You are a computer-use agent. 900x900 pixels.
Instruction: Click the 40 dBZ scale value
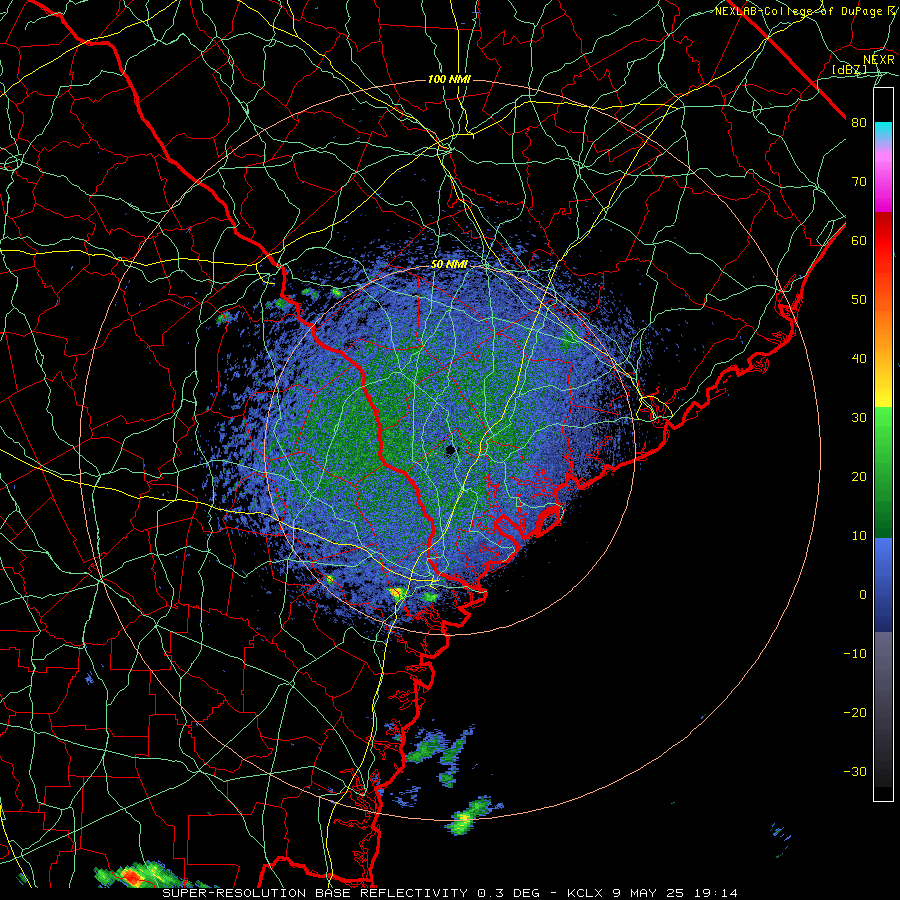point(859,359)
